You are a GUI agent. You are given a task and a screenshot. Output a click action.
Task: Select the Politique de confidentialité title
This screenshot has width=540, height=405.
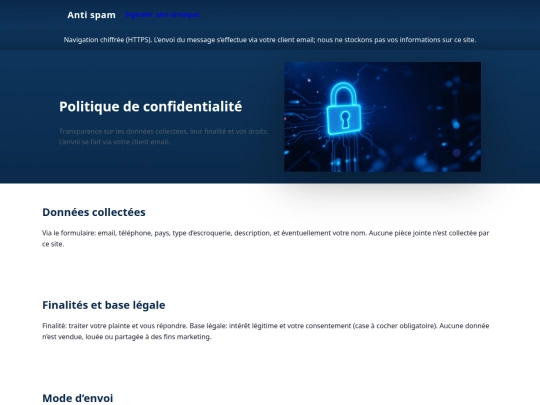[150, 107]
